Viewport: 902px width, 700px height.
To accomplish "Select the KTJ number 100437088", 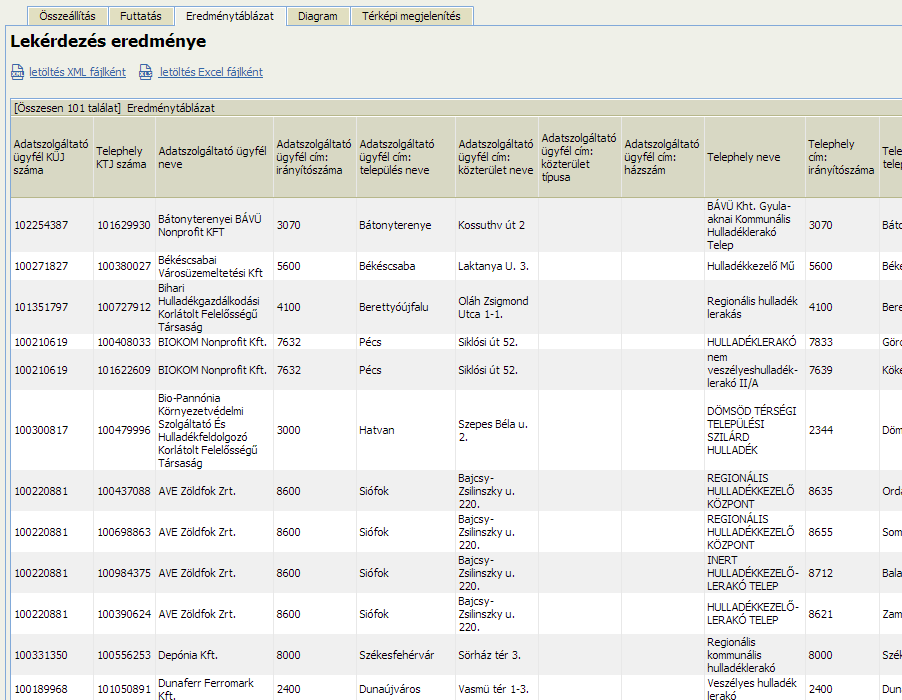I will tap(124, 491).
